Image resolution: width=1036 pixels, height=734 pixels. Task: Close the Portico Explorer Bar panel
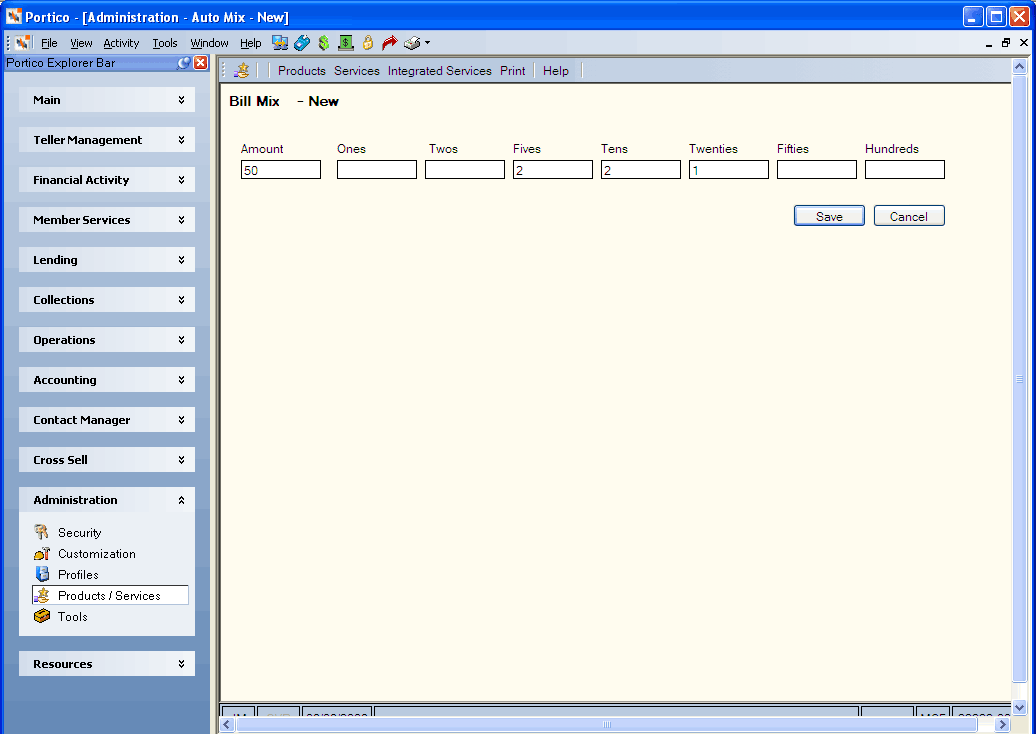click(x=200, y=63)
